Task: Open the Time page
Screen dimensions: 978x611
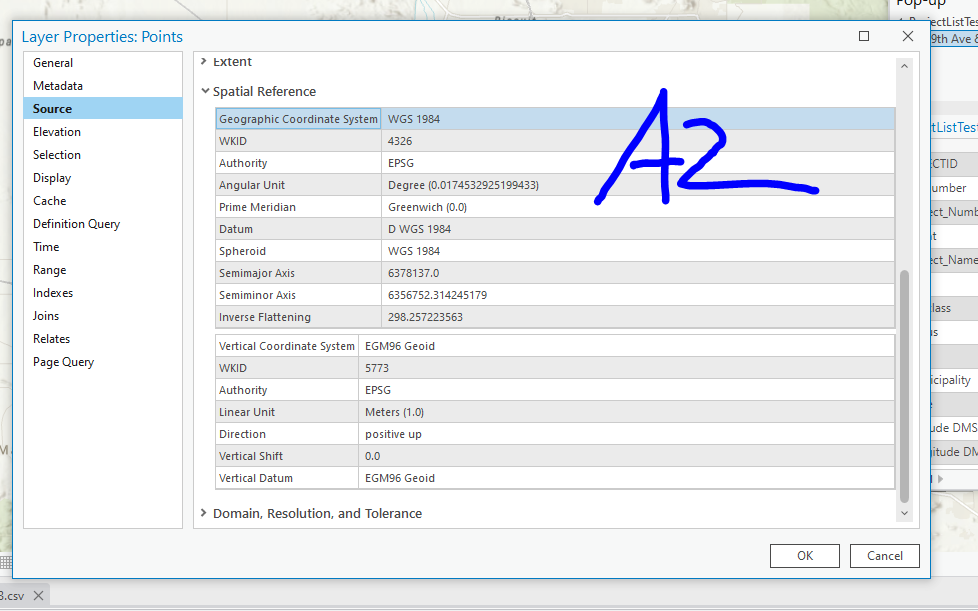Action: click(x=103, y=247)
